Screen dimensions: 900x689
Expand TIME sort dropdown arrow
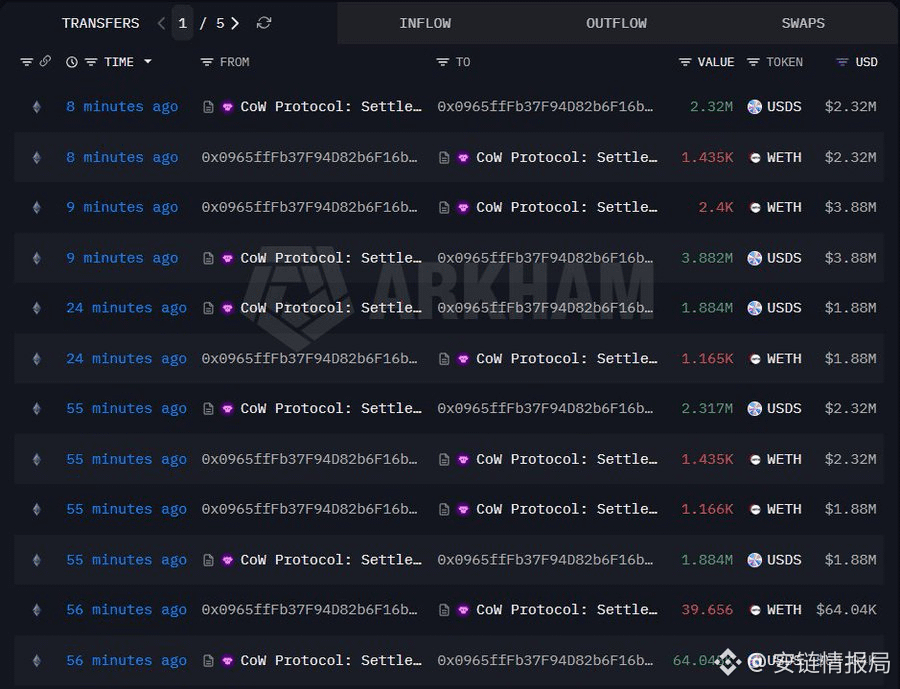pos(148,61)
